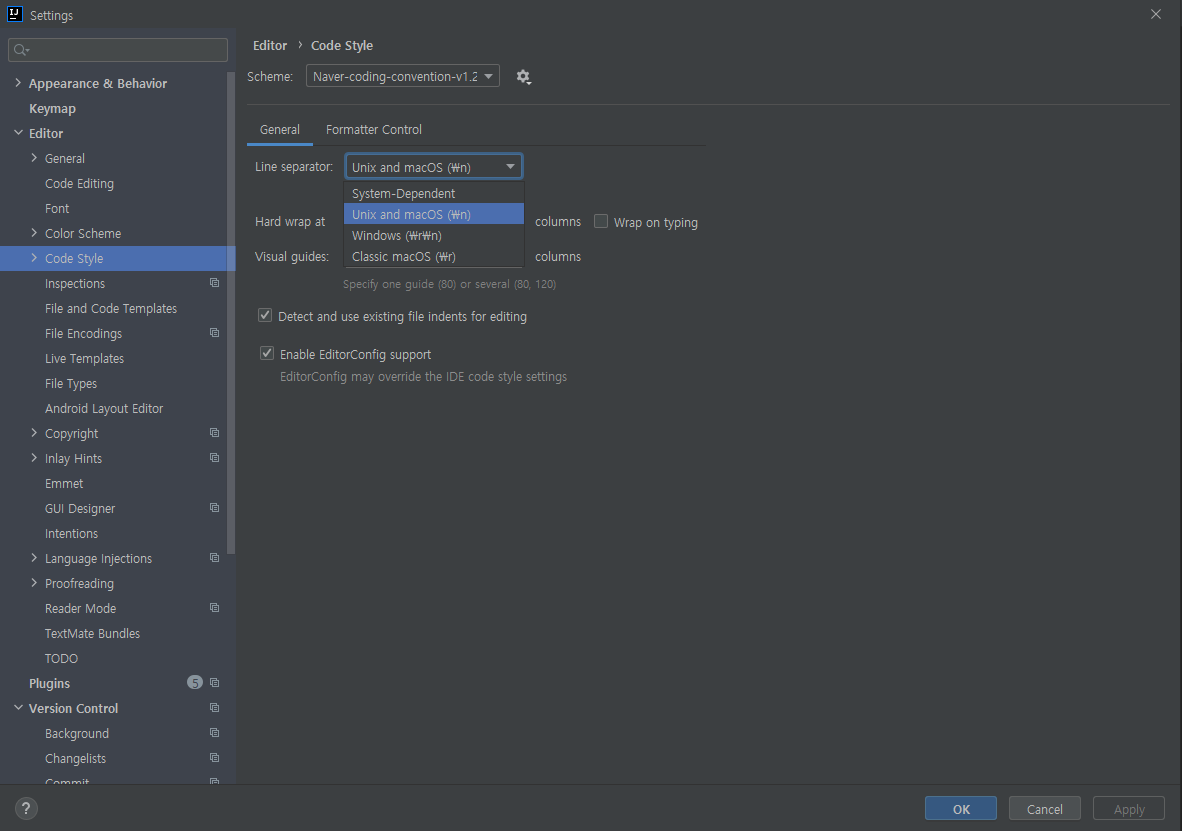Click the Cancel button

click(x=1044, y=808)
